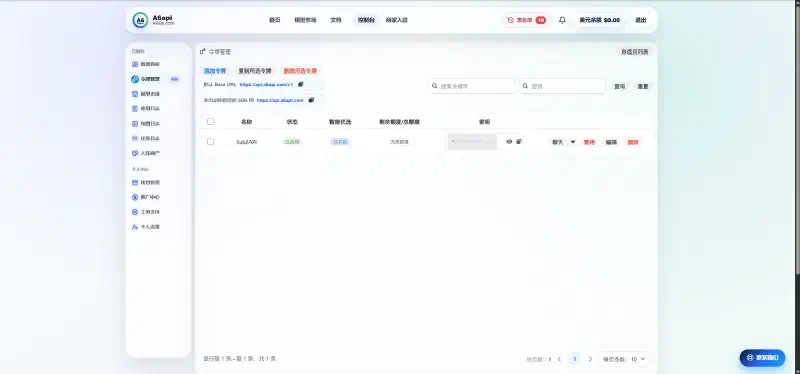The height and width of the screenshot is (374, 800).
Task: Open the 入驻商户 sidebar icon
Action: (135, 153)
